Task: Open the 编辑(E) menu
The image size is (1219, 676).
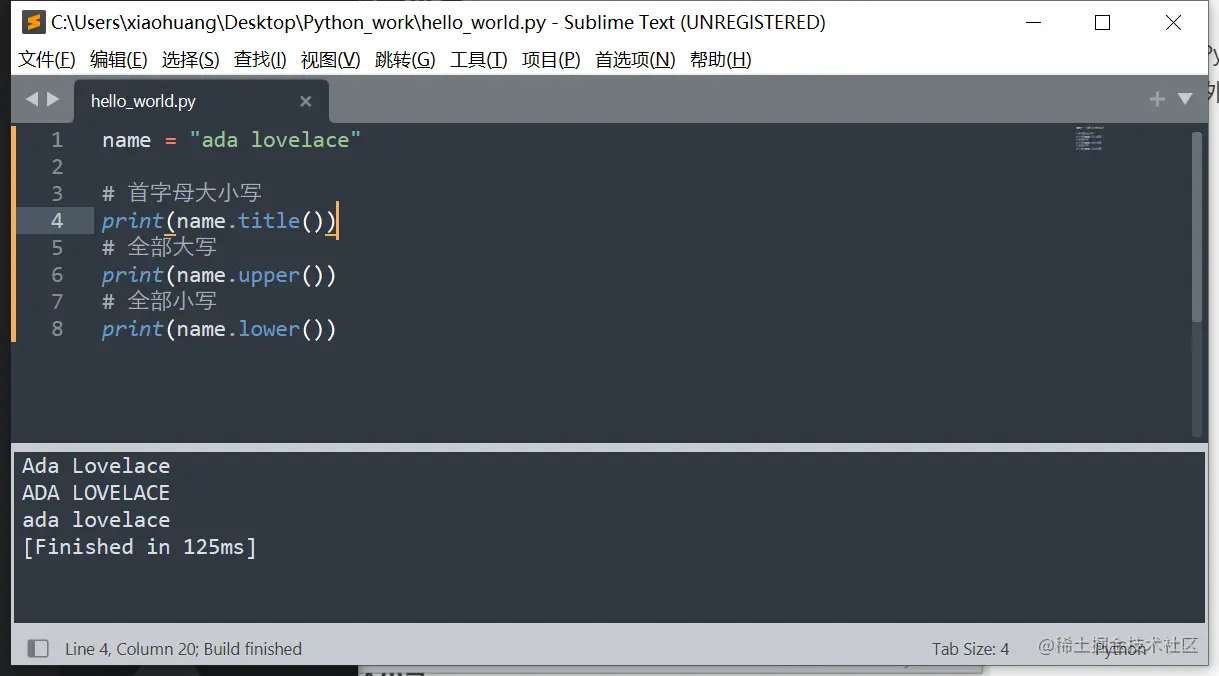Action: coord(118,60)
